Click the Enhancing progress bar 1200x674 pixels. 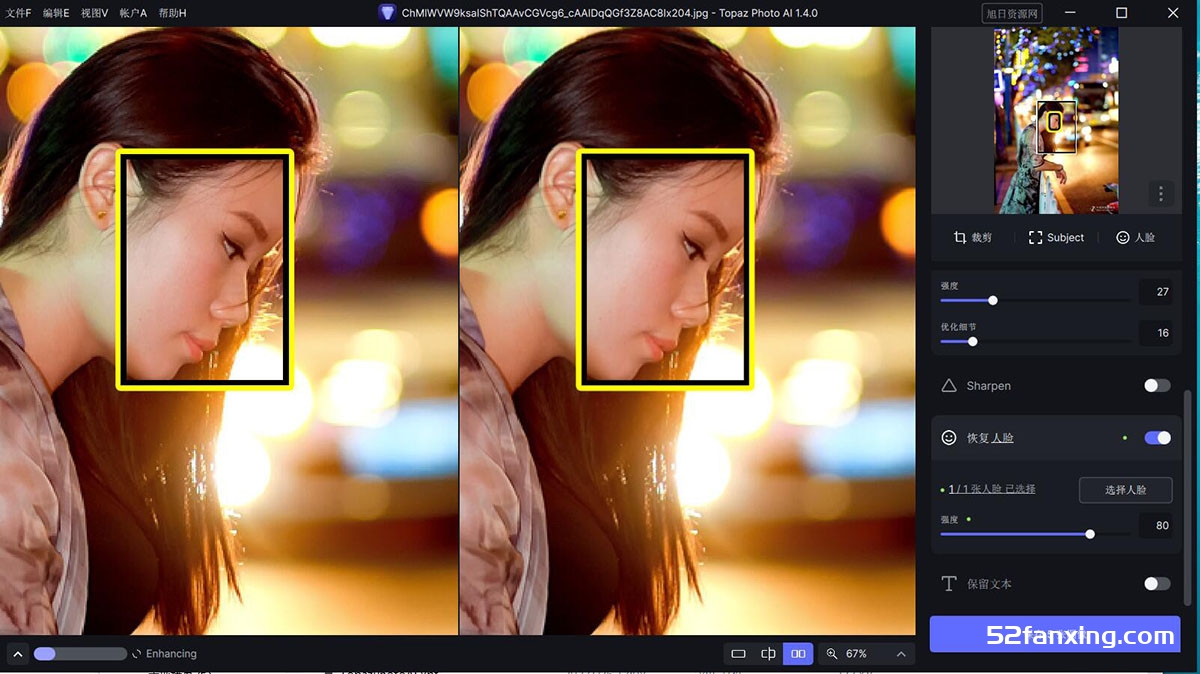coord(80,654)
